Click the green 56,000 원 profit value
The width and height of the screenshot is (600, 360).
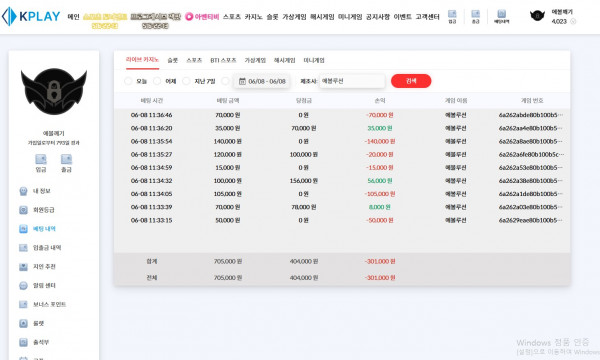pos(380,181)
